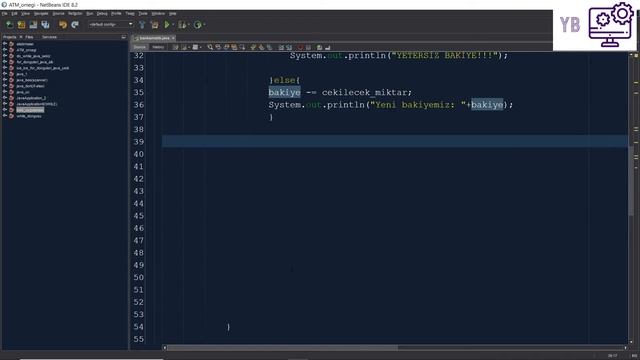Open the Run Project dropdown arrow
The image size is (640, 360).
(x=173, y=25)
